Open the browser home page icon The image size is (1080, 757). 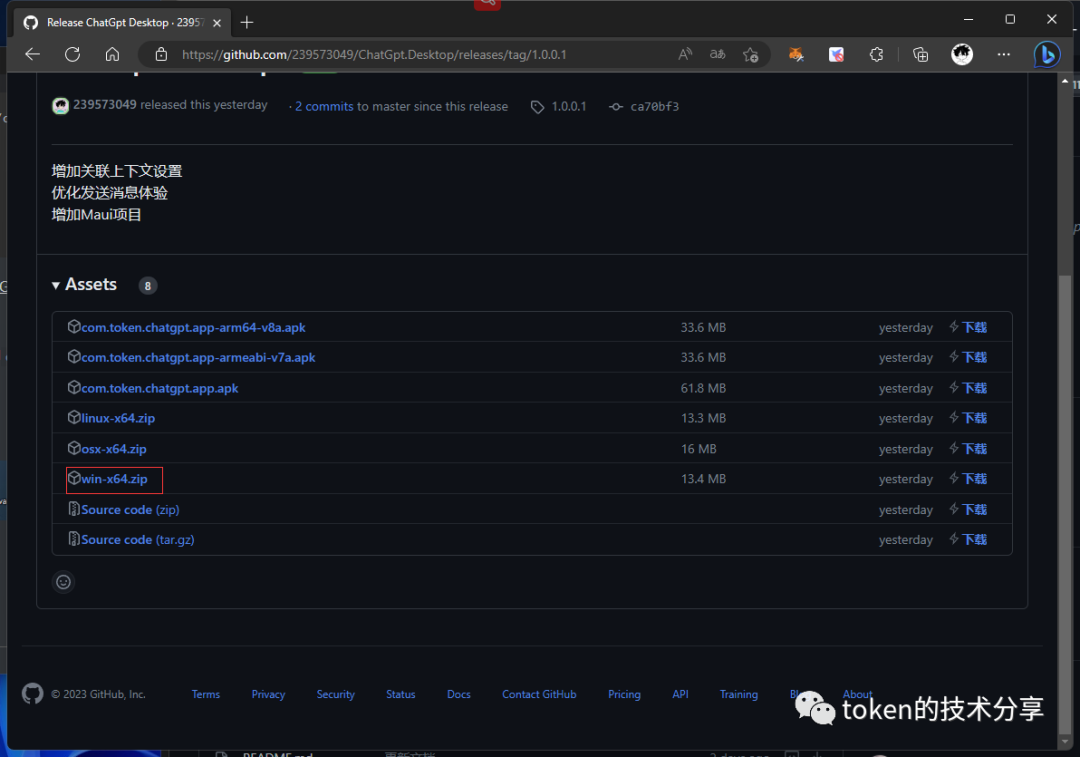[112, 54]
